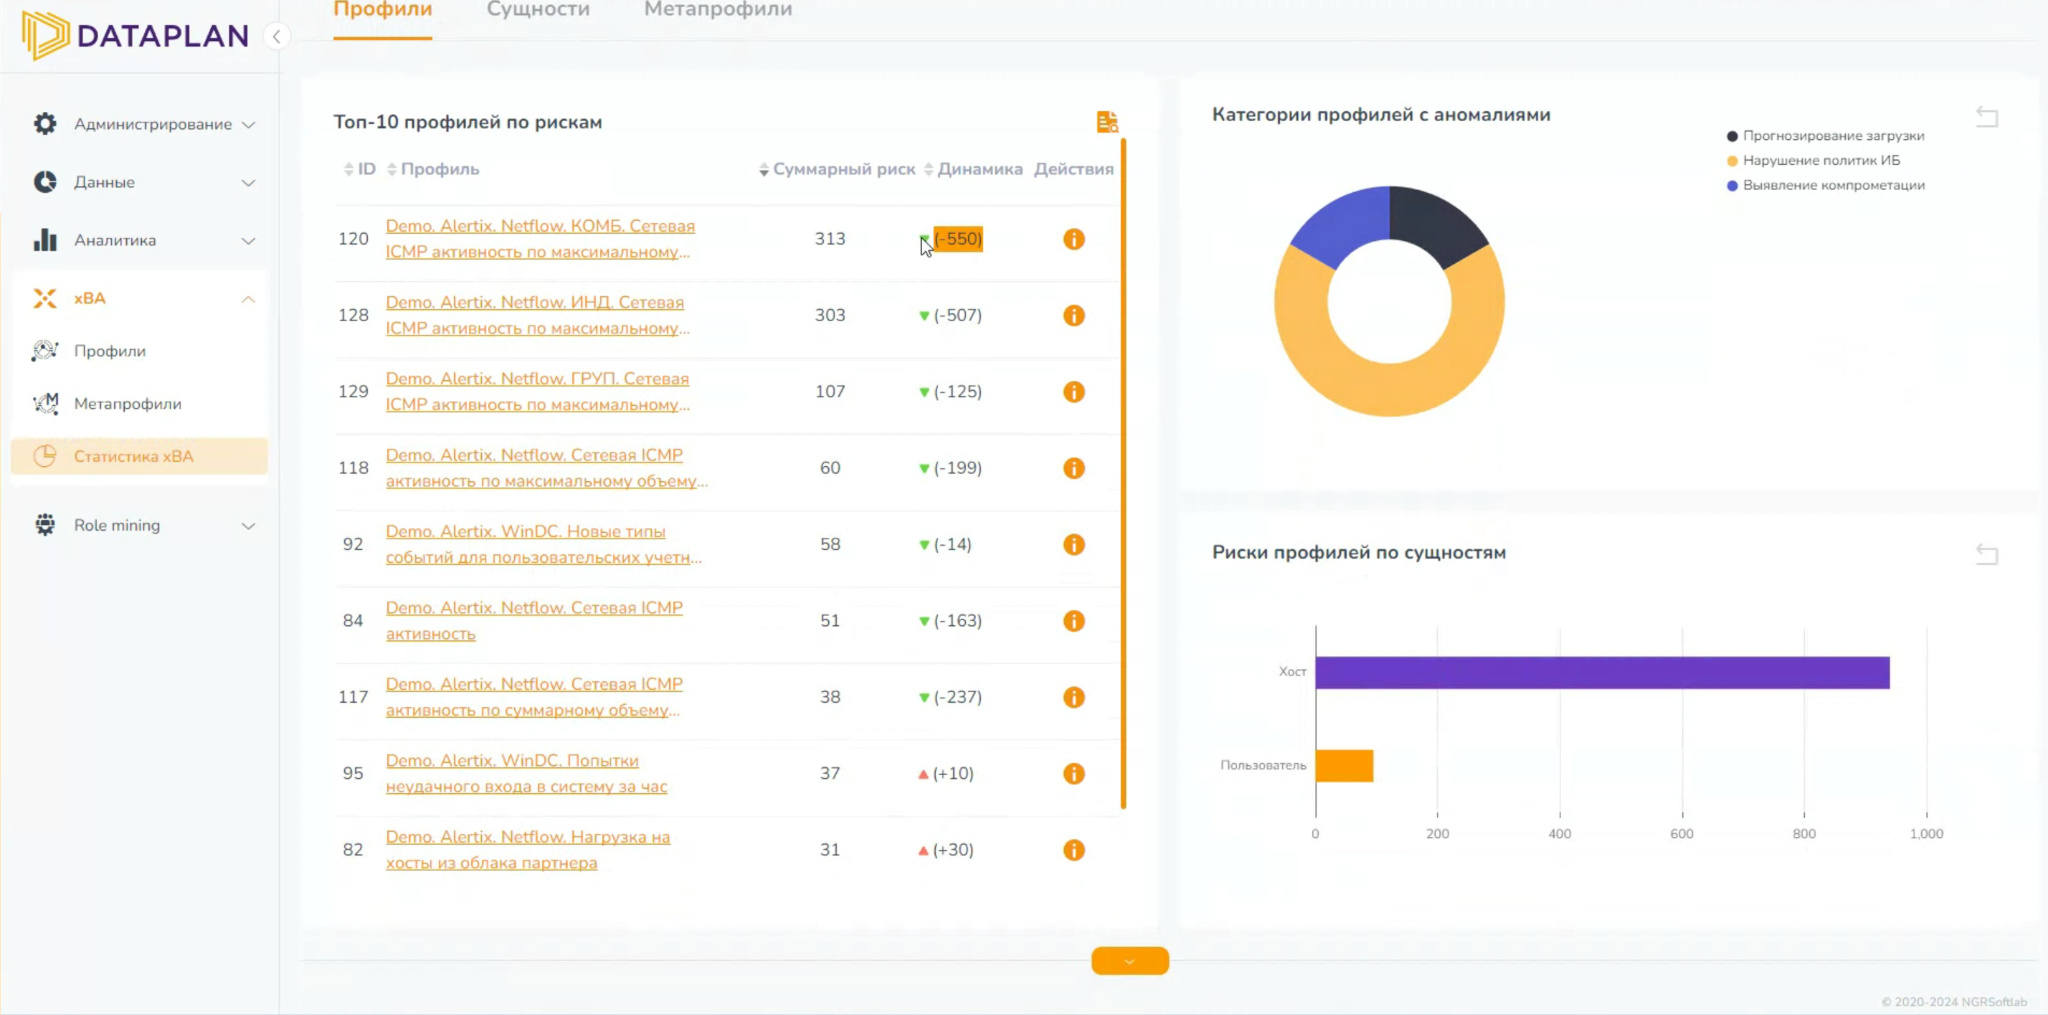Open Статистика xBA in the sidebar
2048x1015 pixels.
(139, 456)
